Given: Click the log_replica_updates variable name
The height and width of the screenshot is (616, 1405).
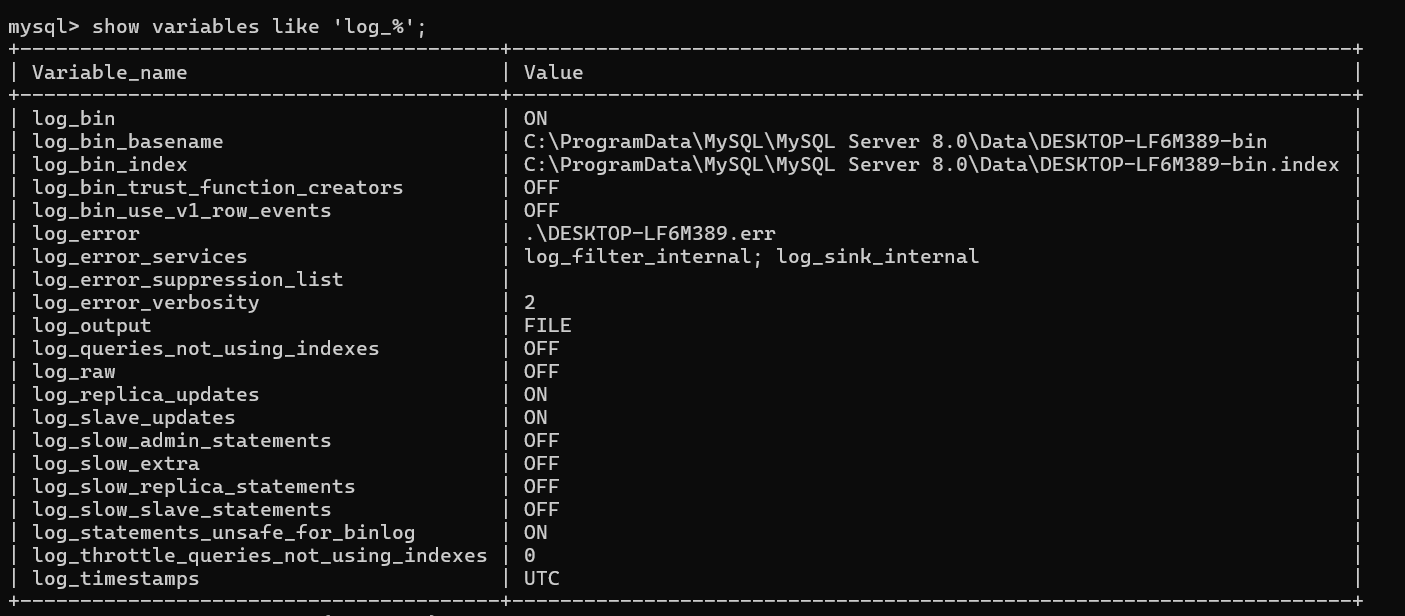Looking at the screenshot, I should pos(145,395).
